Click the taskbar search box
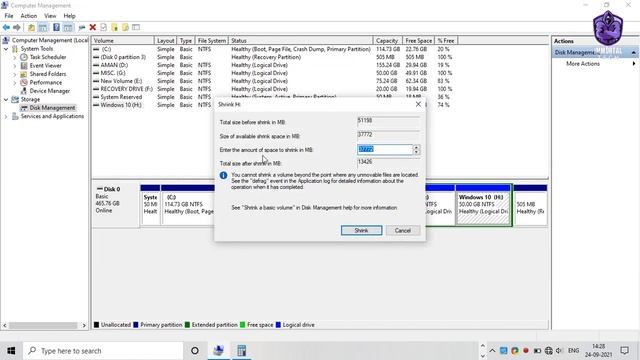The image size is (640, 360). pyautogui.click(x=102, y=351)
